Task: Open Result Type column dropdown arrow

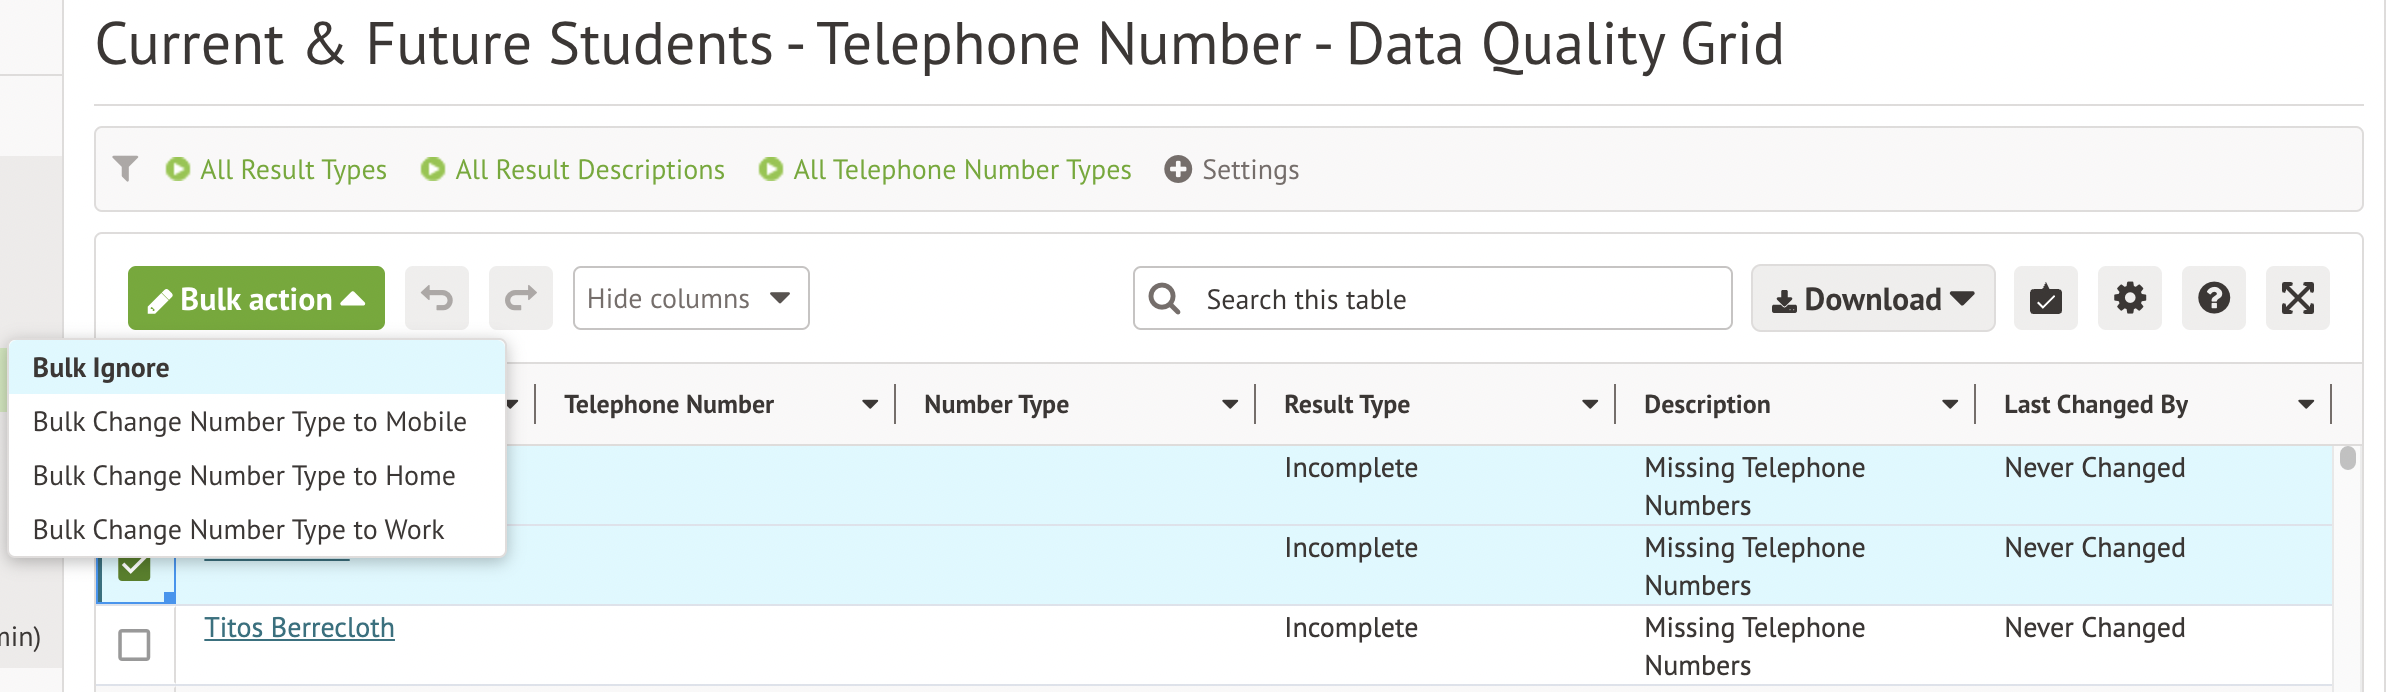Action: click(1590, 404)
